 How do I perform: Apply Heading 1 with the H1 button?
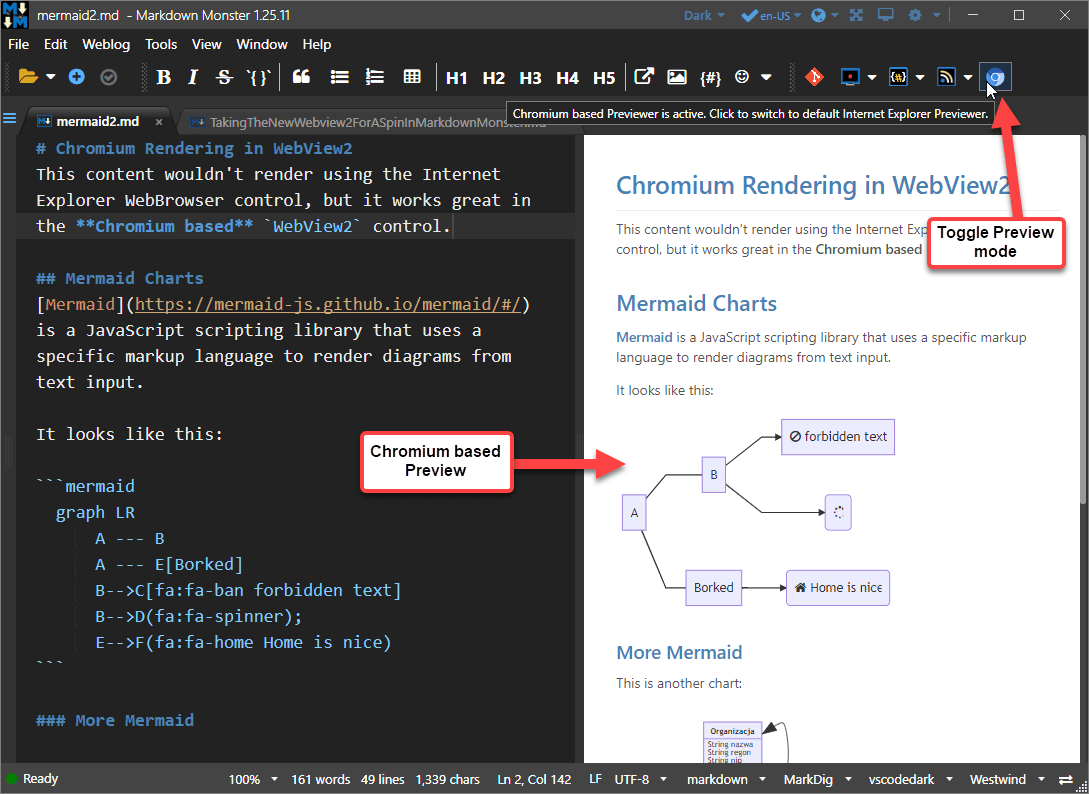pyautogui.click(x=456, y=78)
